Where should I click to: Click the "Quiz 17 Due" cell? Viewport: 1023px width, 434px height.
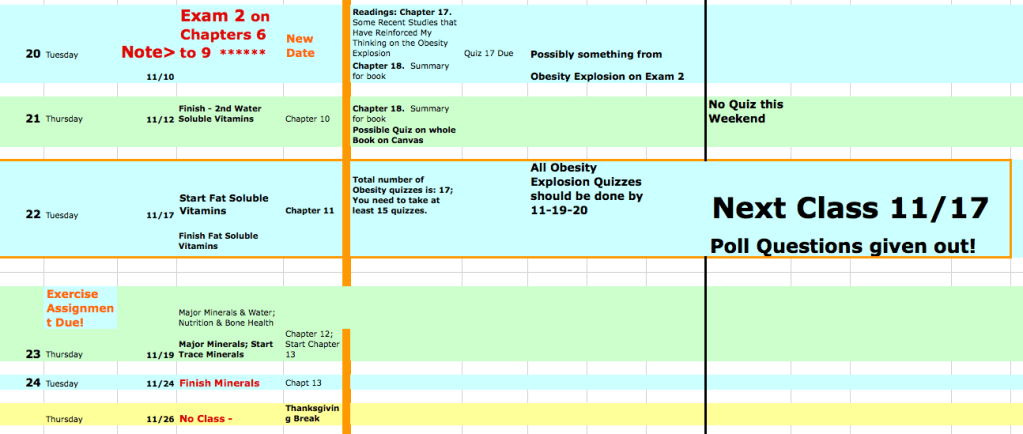click(x=489, y=53)
